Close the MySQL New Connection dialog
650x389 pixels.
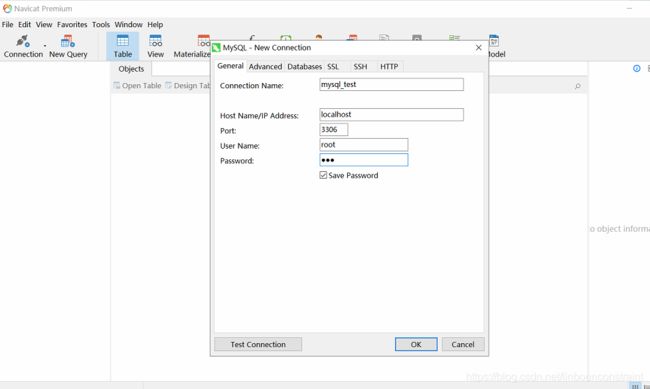(478, 48)
